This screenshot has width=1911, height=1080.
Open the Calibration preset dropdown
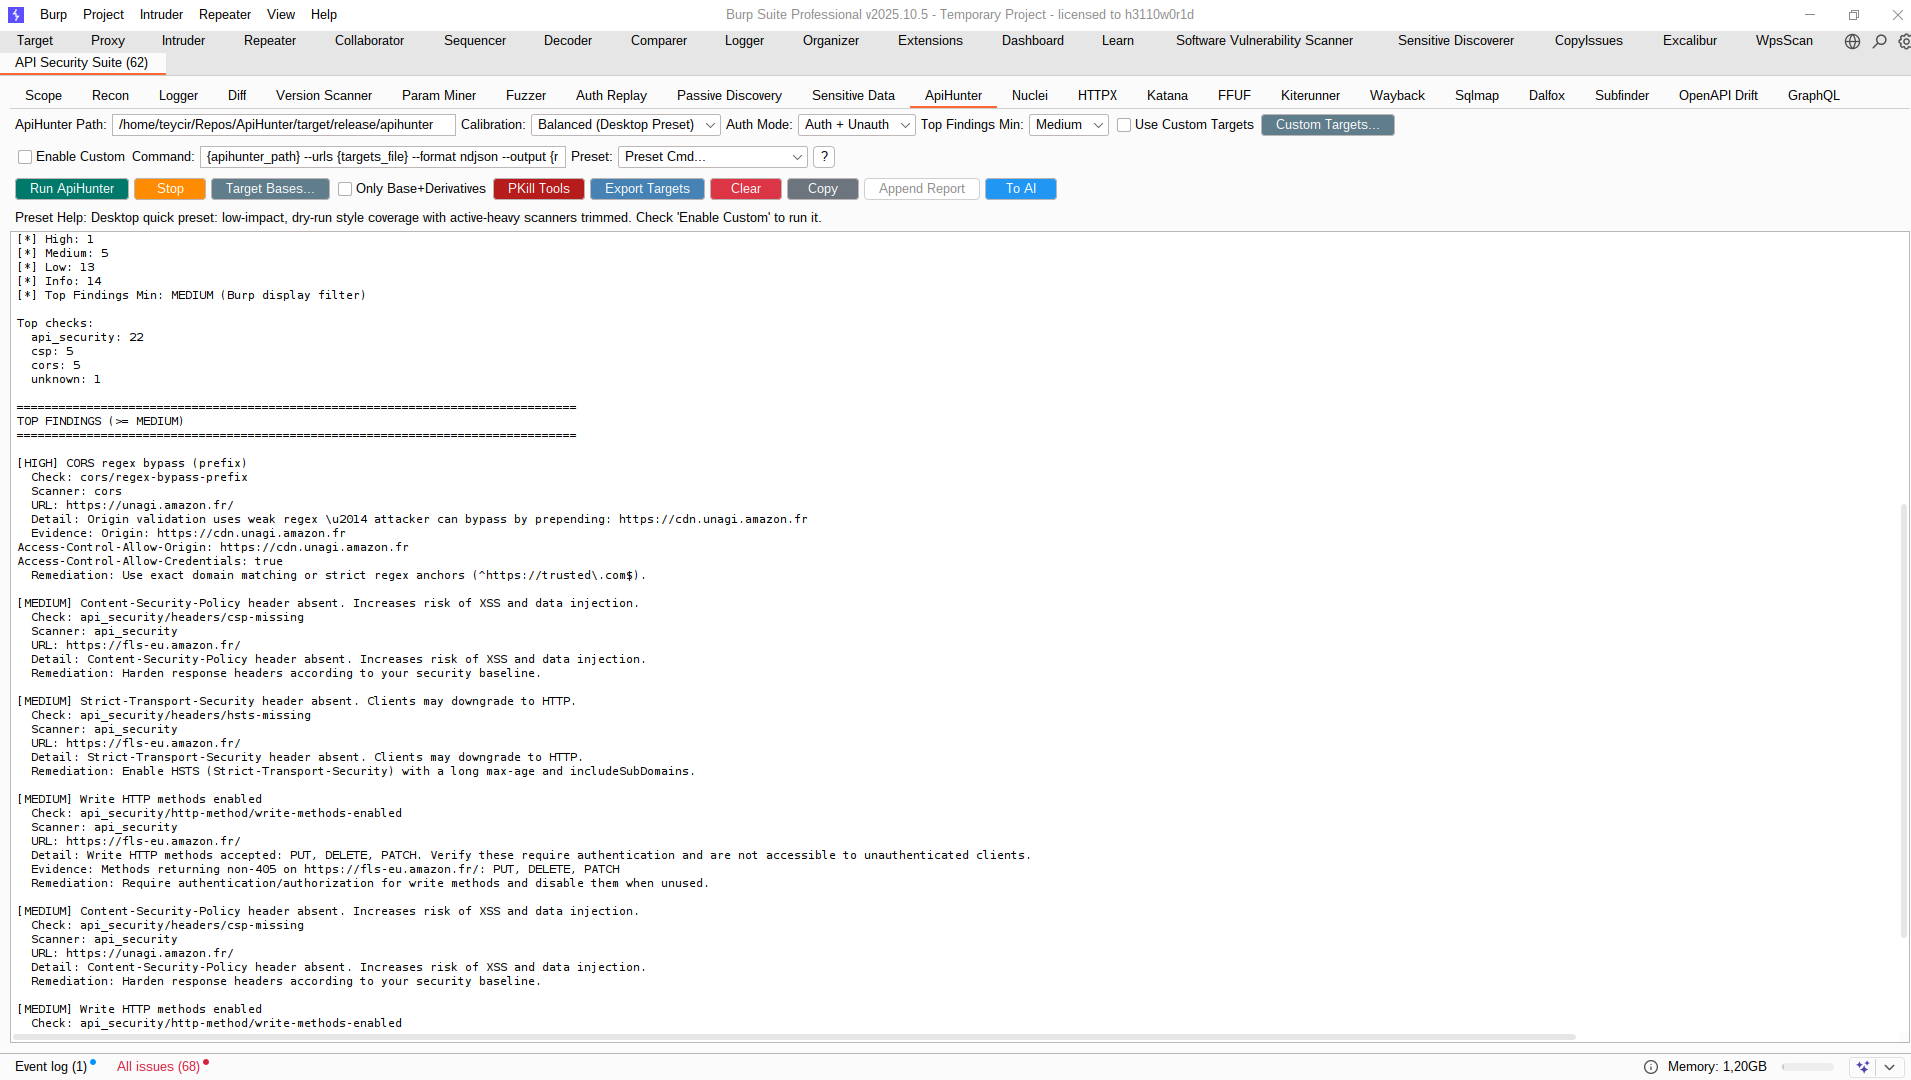(625, 125)
